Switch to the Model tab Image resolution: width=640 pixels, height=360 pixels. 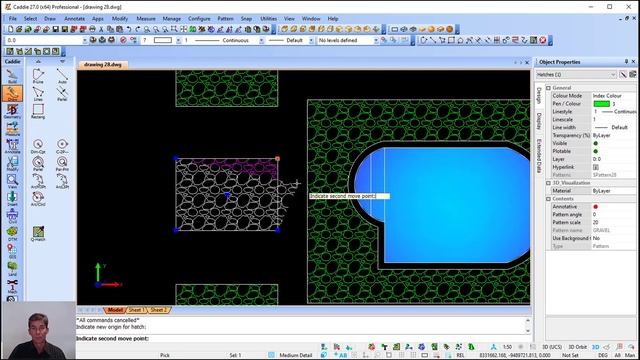coord(115,310)
